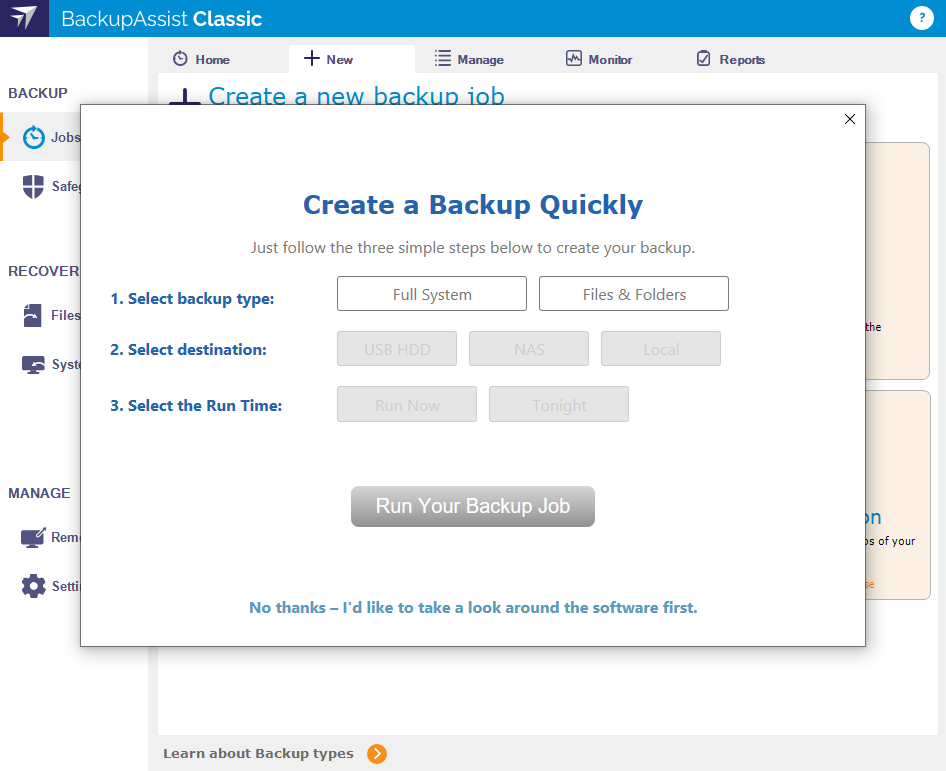The image size is (946, 771).
Task: Click the Safeguard shield icon in sidebar
Action: (x=33, y=186)
